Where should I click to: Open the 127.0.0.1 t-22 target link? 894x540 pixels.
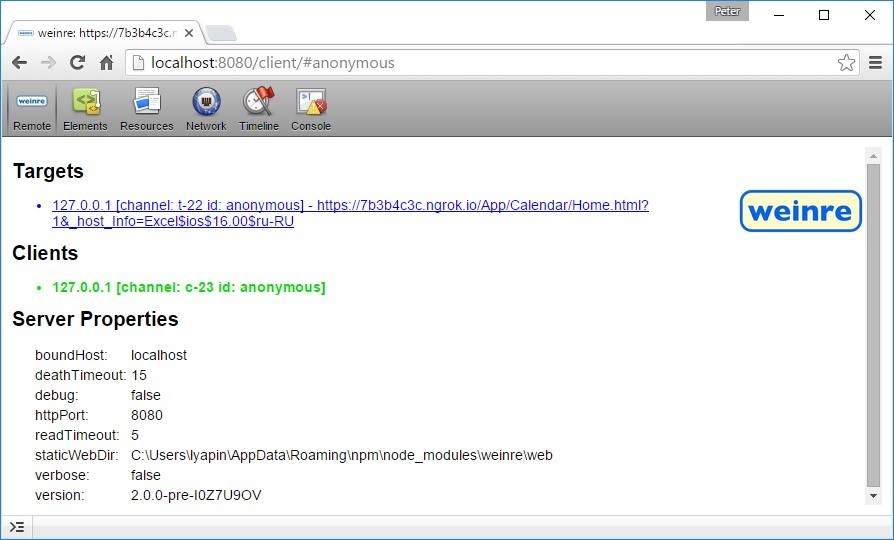[x=350, y=213]
